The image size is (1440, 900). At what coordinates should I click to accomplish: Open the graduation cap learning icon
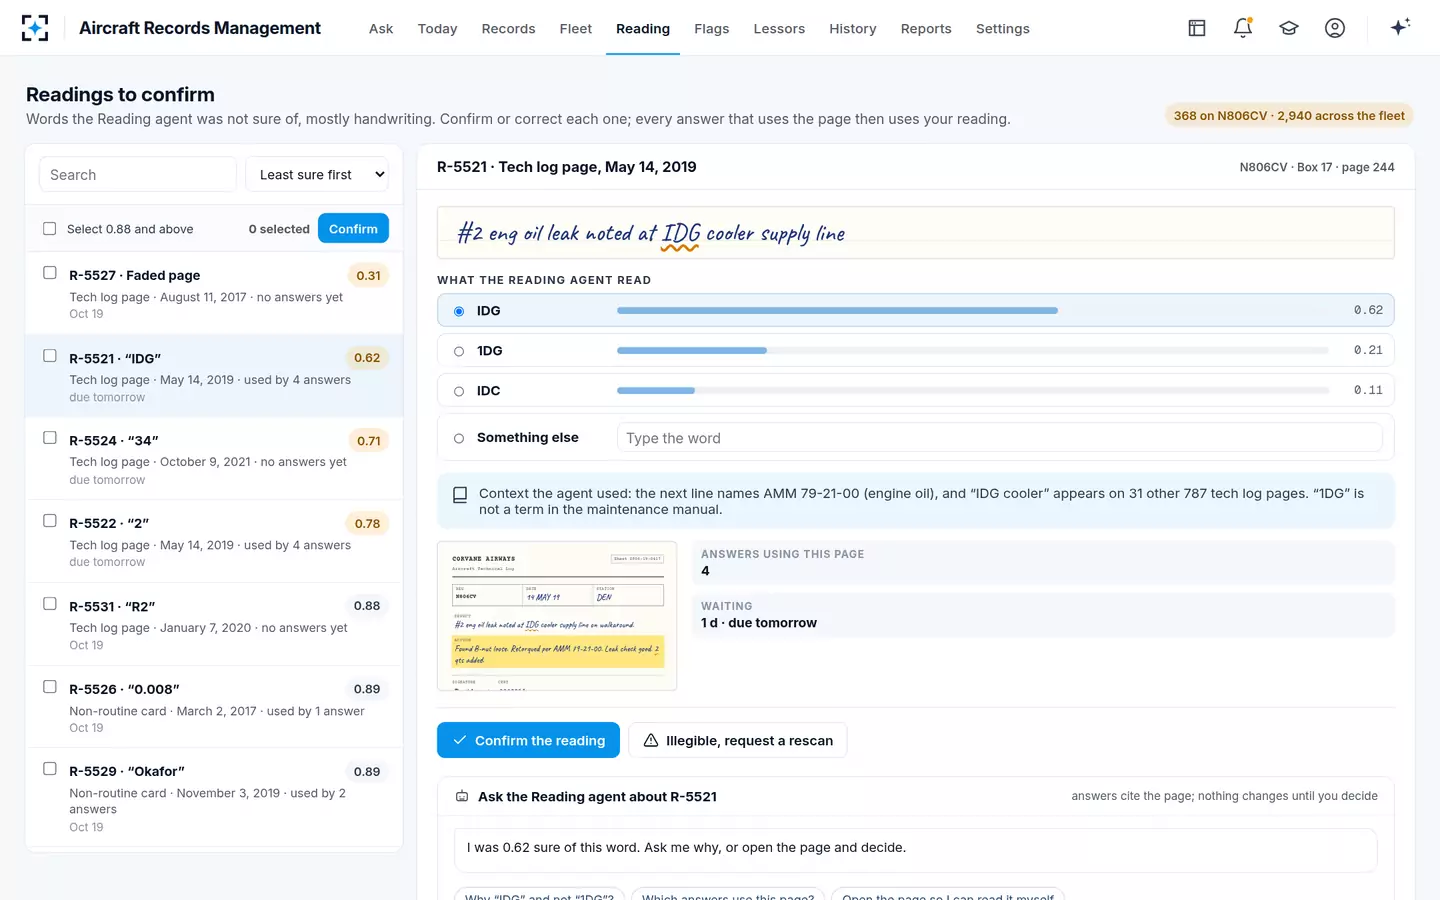click(x=1289, y=28)
